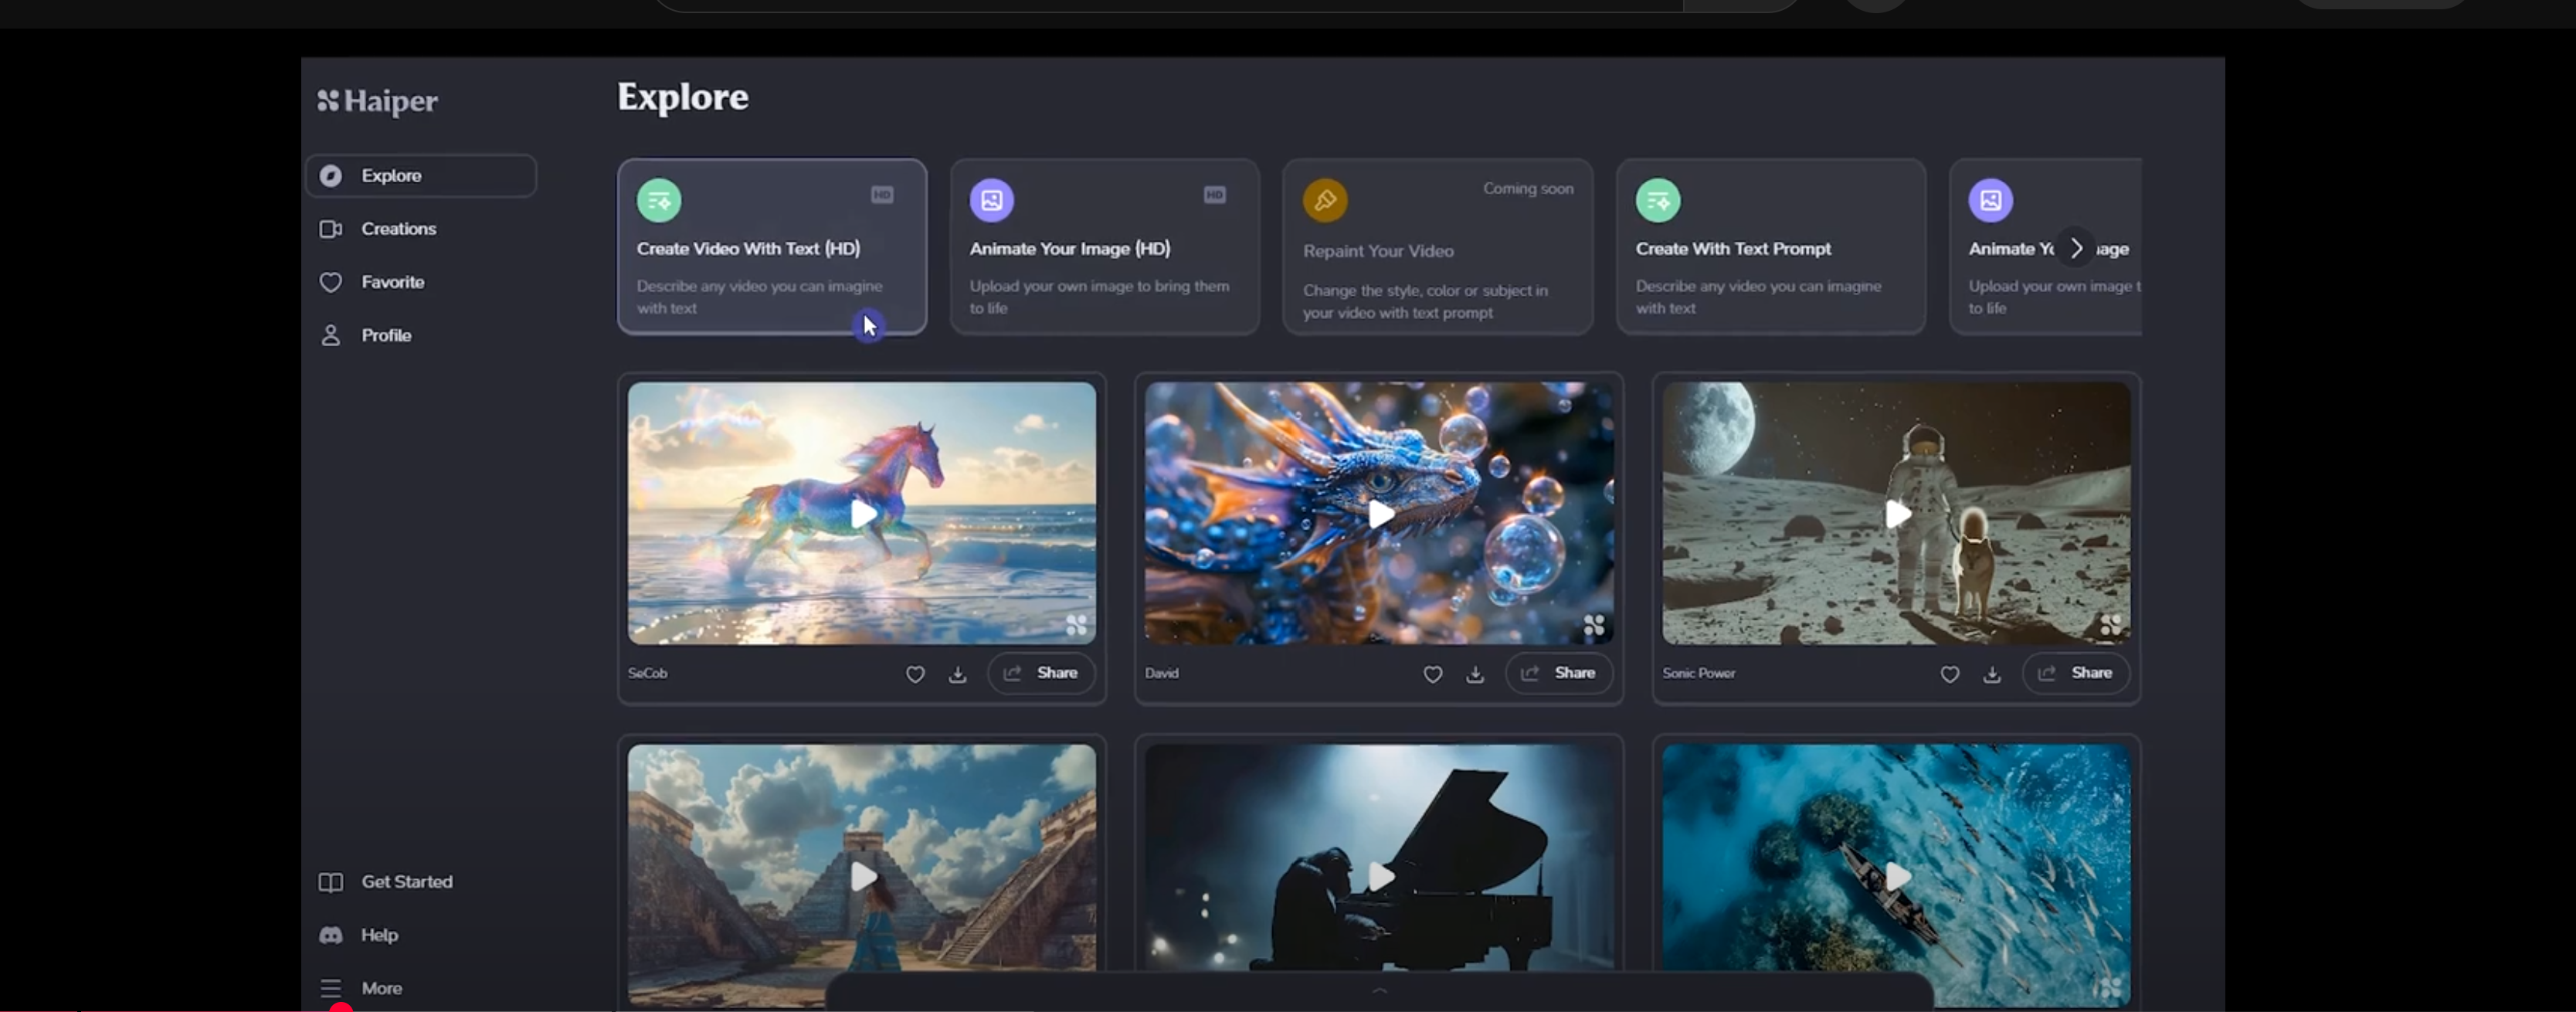
Task: Expand the More menu
Action: click(380, 988)
